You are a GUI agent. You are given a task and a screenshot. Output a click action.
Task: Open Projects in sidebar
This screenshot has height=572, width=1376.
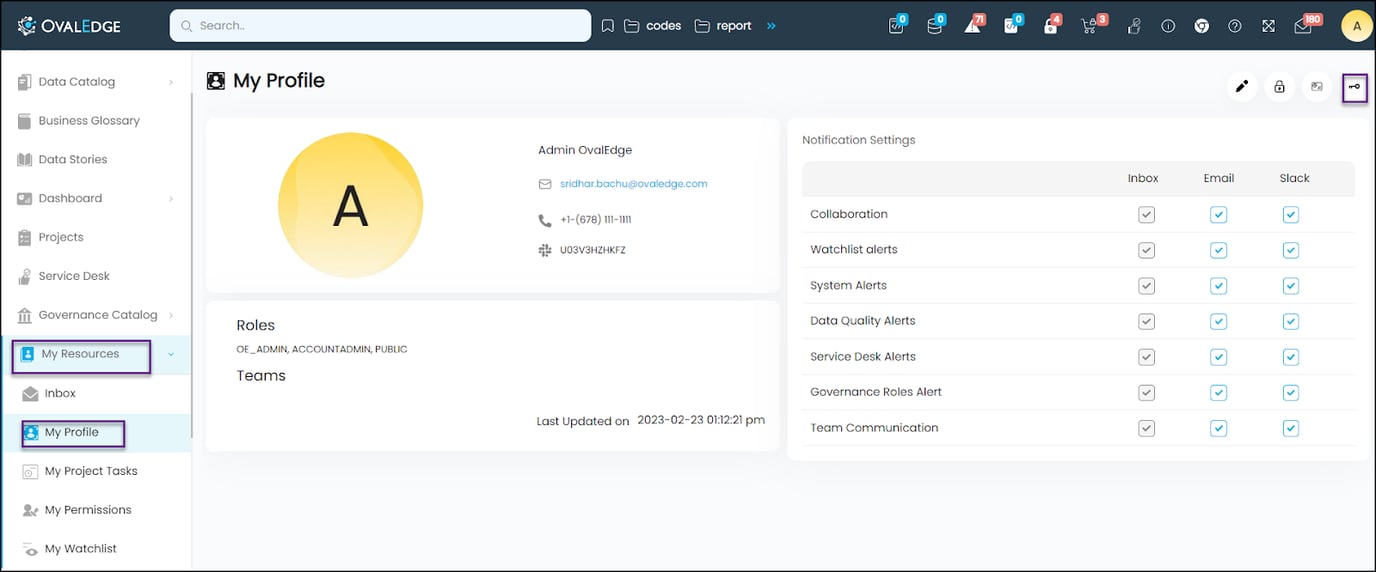(x=61, y=238)
